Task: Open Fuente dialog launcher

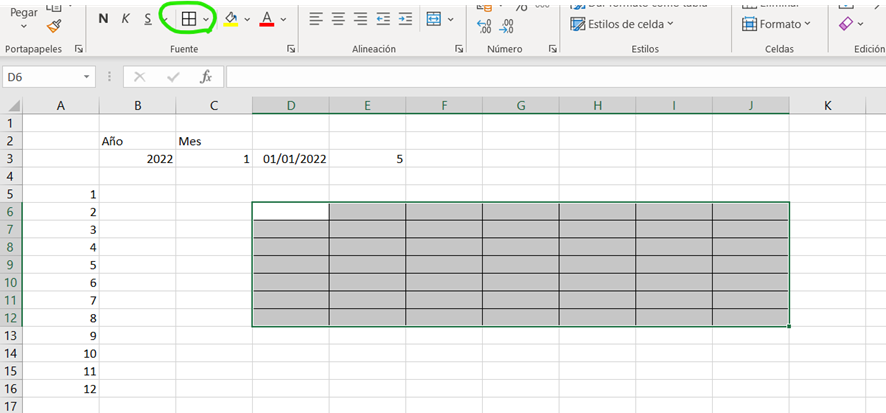Action: 291,50
